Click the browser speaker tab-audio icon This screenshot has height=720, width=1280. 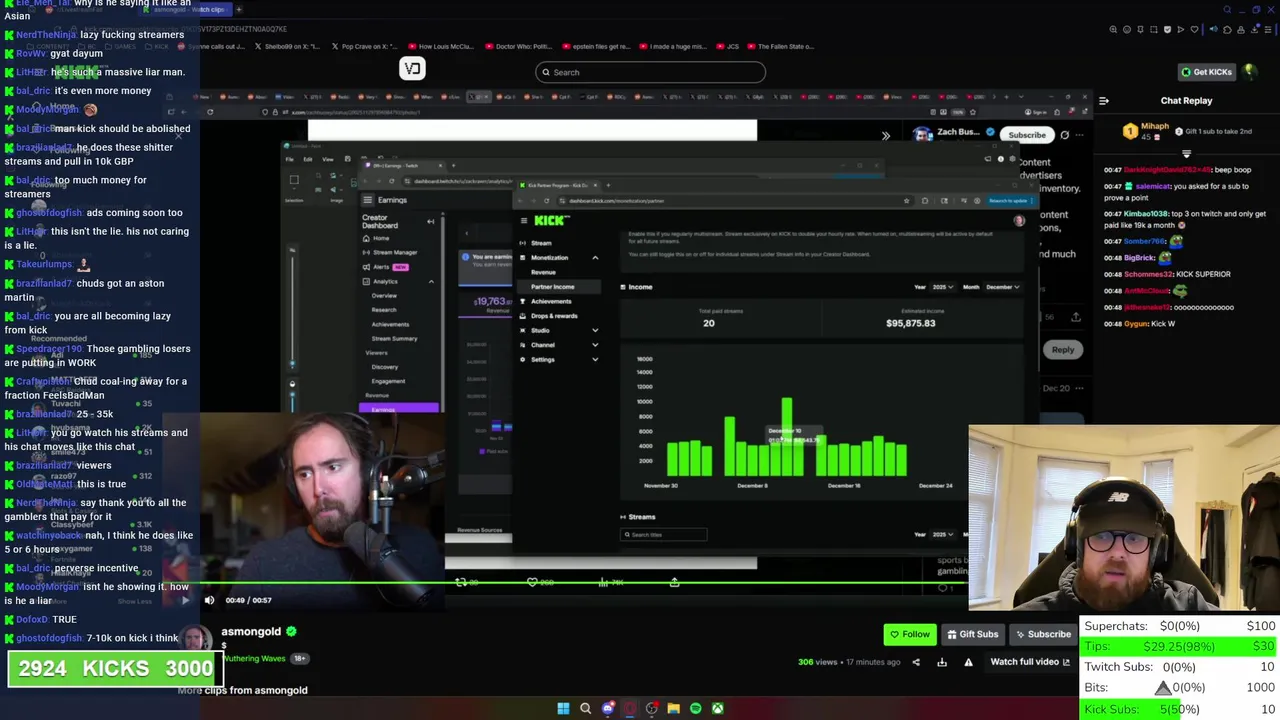coord(1213,29)
